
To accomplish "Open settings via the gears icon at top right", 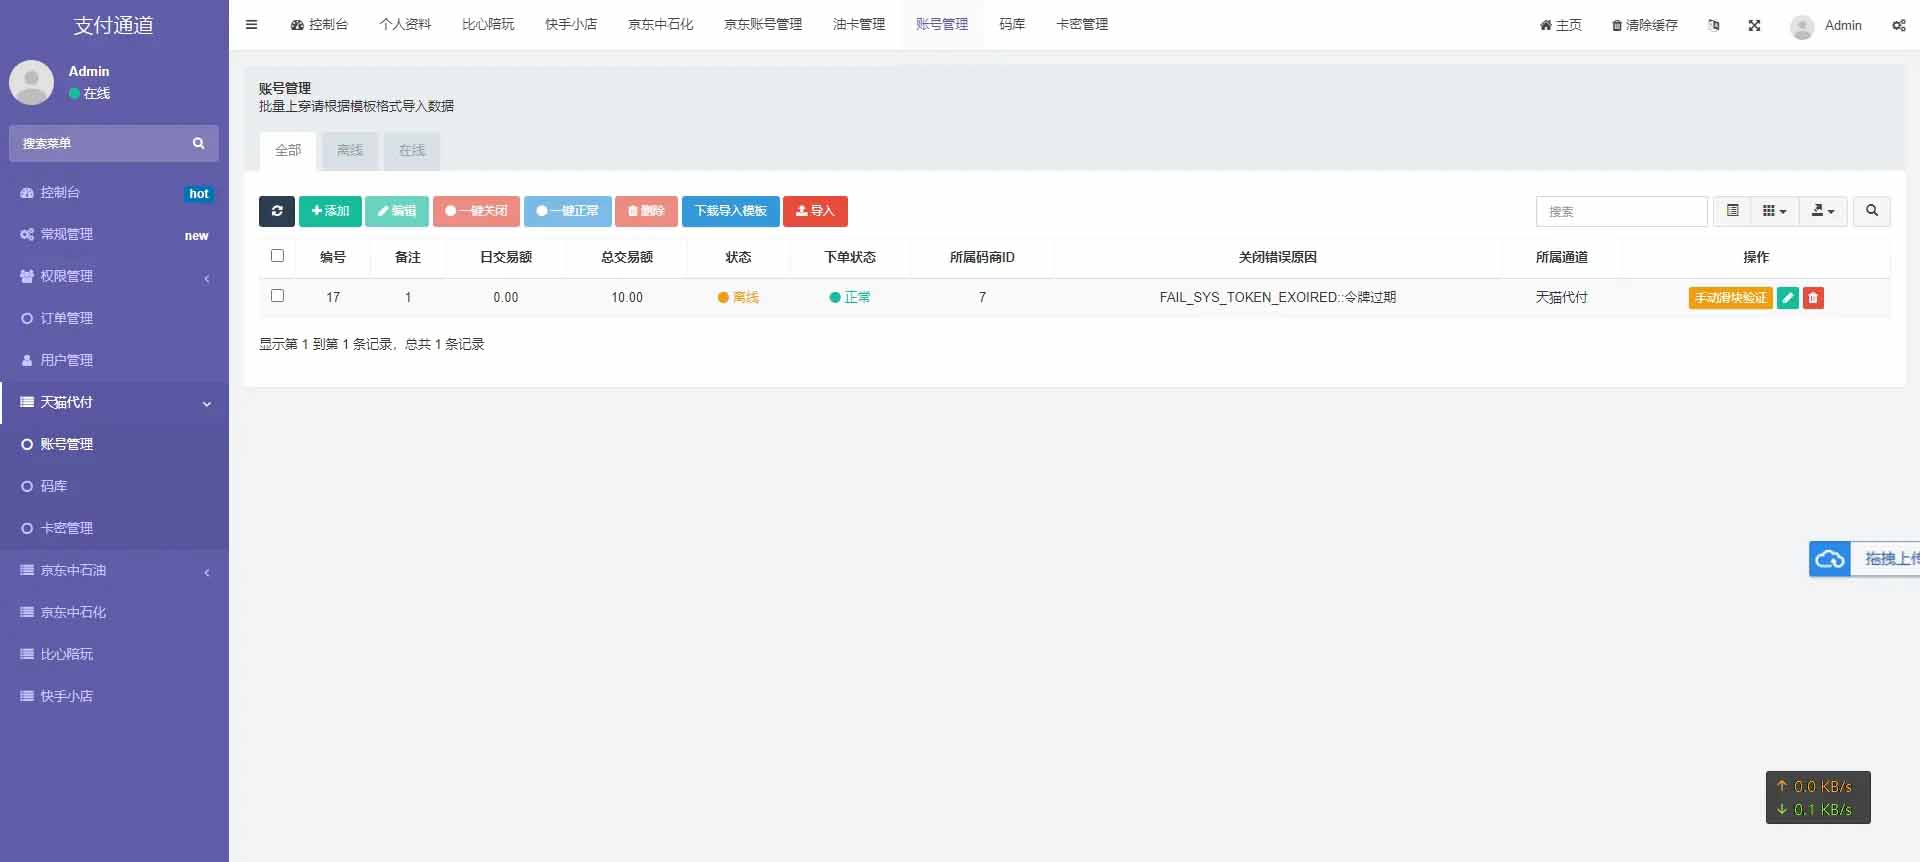I will (1898, 25).
